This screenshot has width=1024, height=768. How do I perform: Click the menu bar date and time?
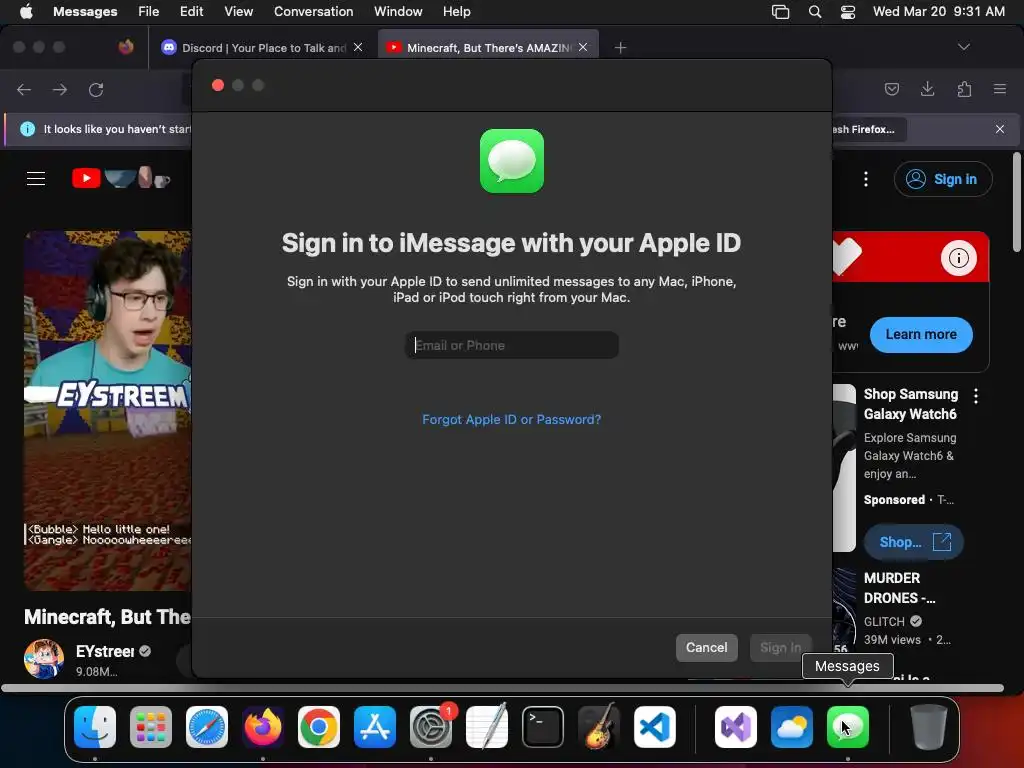tap(938, 11)
